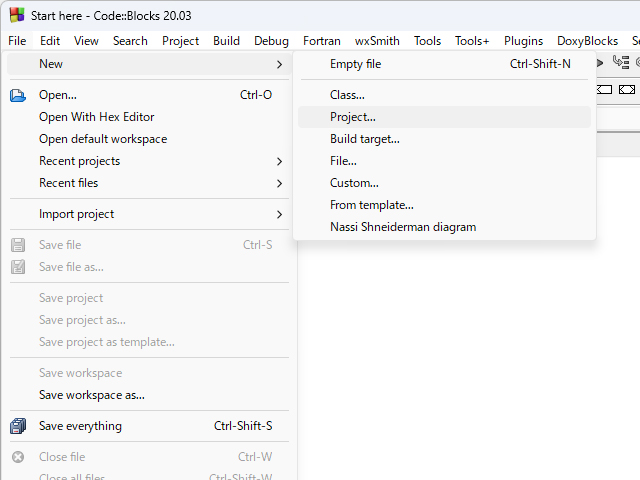Image resolution: width=640 pixels, height=480 pixels.
Task: Choose Class... from the New submenu
Action: click(x=444, y=95)
